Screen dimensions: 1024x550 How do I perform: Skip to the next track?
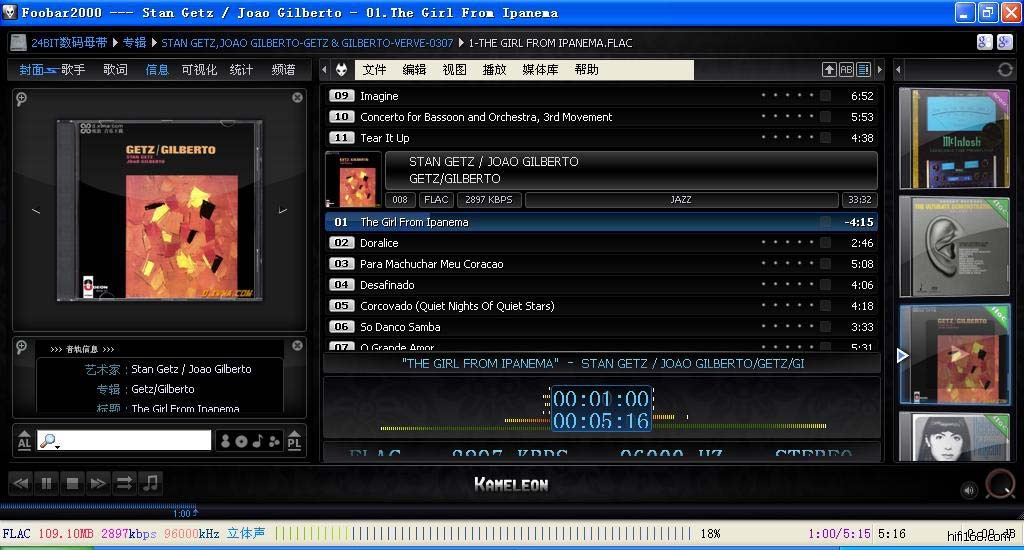click(x=98, y=484)
